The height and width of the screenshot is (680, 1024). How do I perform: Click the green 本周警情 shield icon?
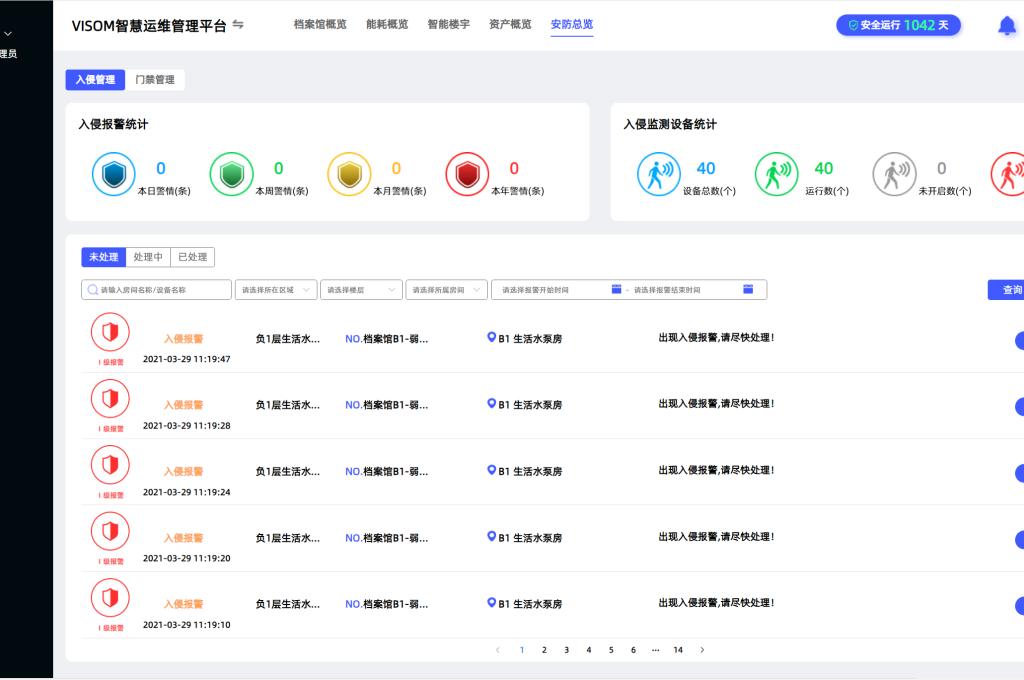pos(231,174)
